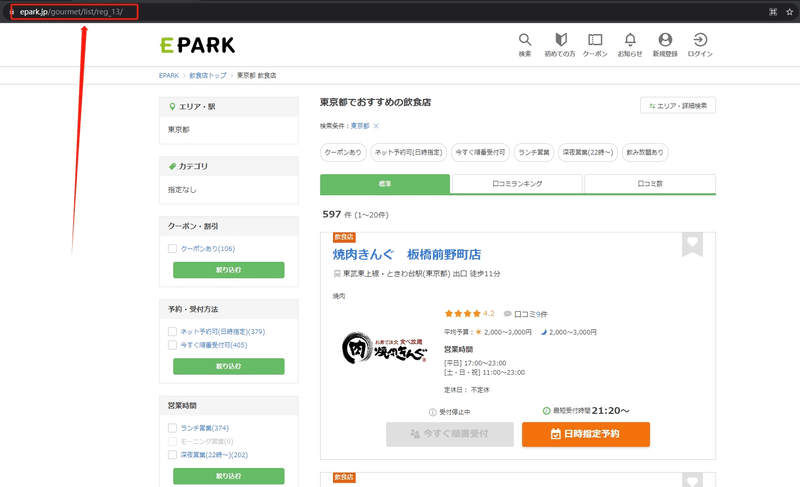Switch to the 口コミランキング tab
800x487 pixels.
pos(517,184)
